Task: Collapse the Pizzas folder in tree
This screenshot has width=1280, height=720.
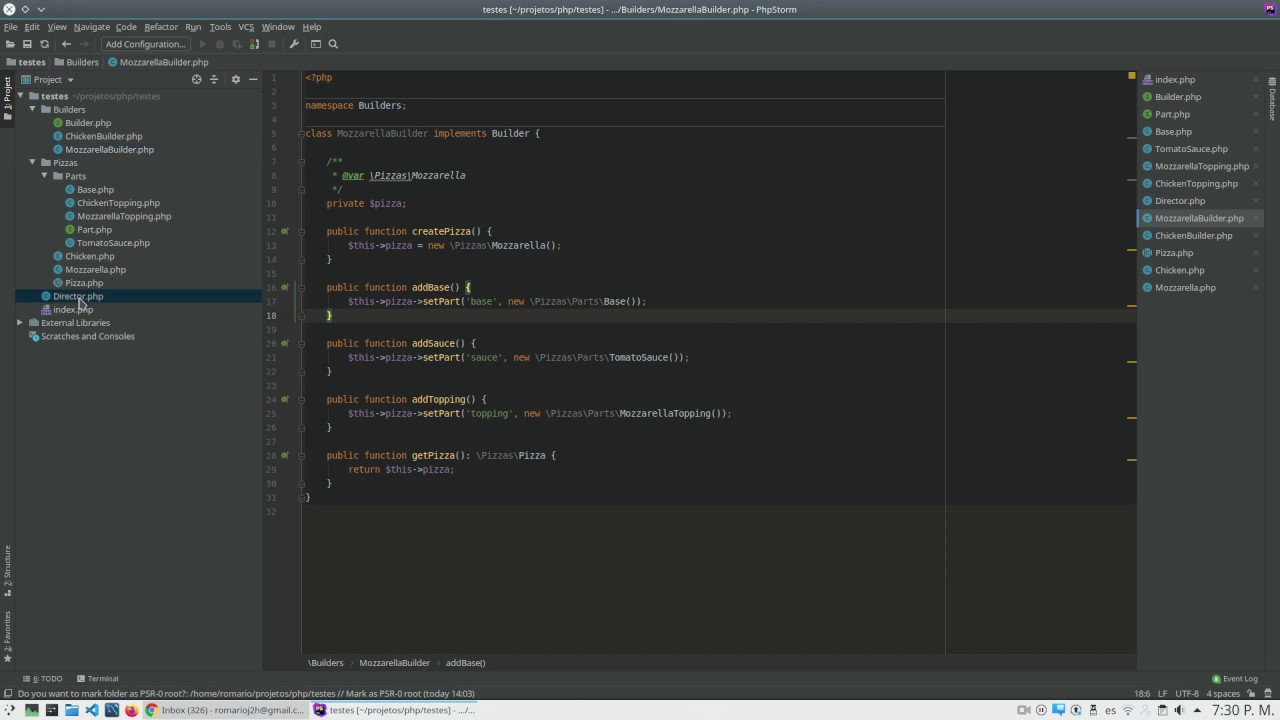Action: tap(32, 162)
